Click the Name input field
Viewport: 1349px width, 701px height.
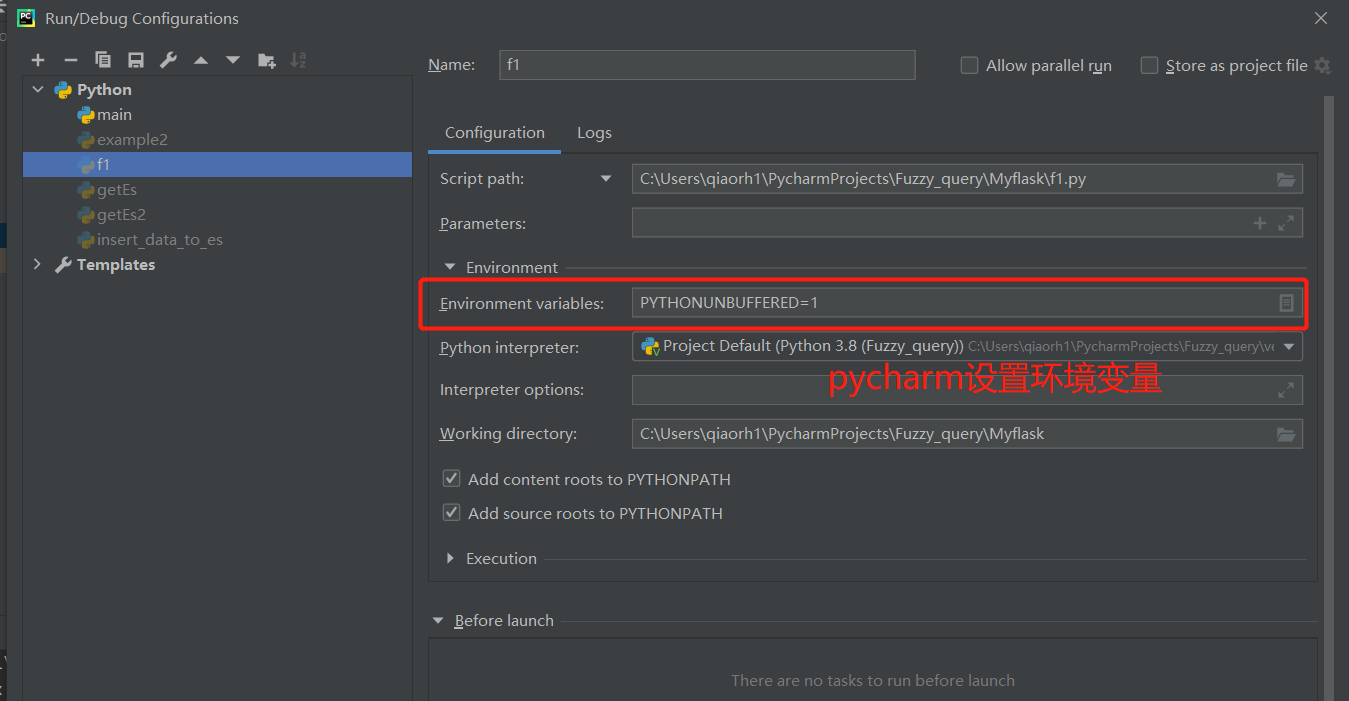(x=707, y=65)
